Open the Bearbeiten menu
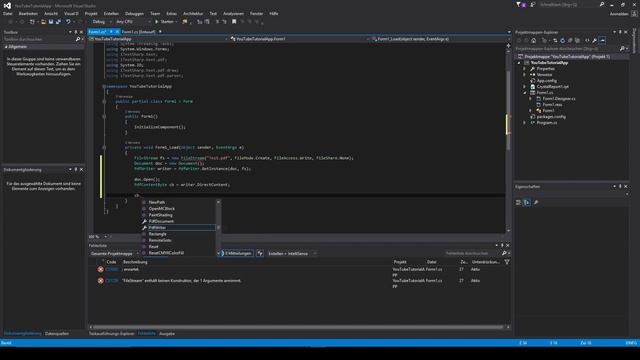This screenshot has width=640, height=360. (x=28, y=13)
